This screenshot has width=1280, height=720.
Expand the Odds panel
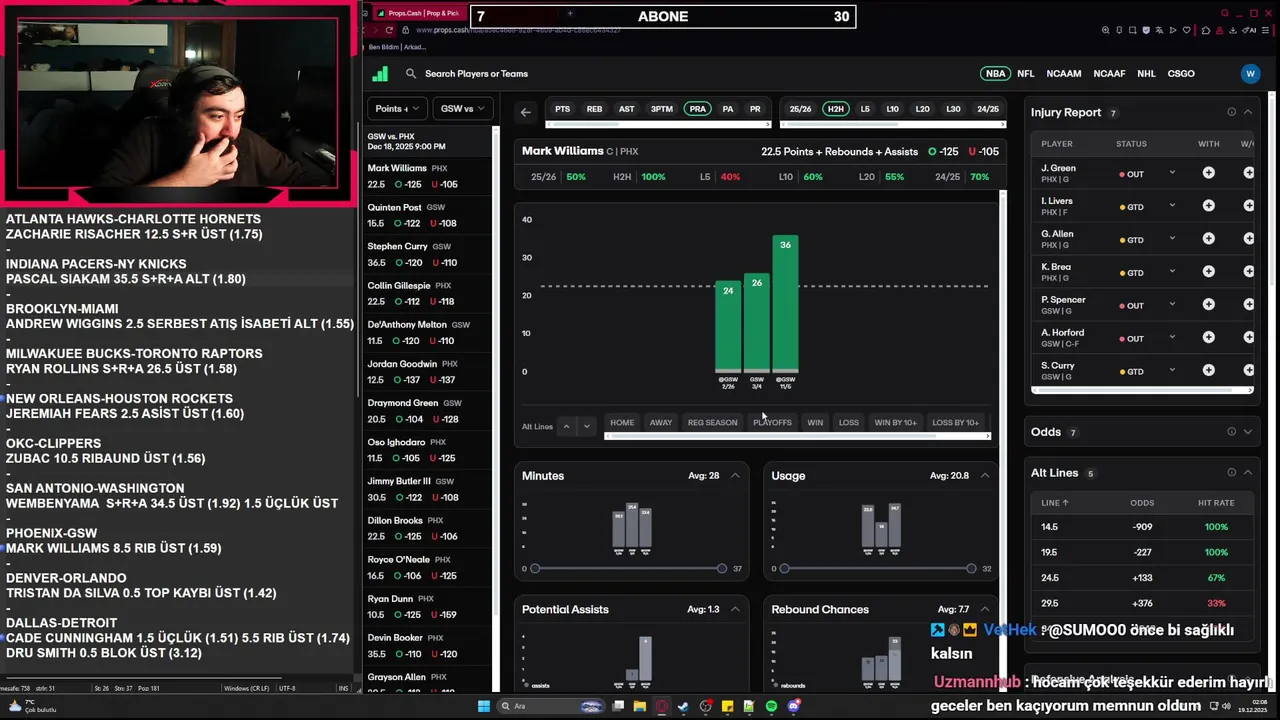pos(1248,432)
